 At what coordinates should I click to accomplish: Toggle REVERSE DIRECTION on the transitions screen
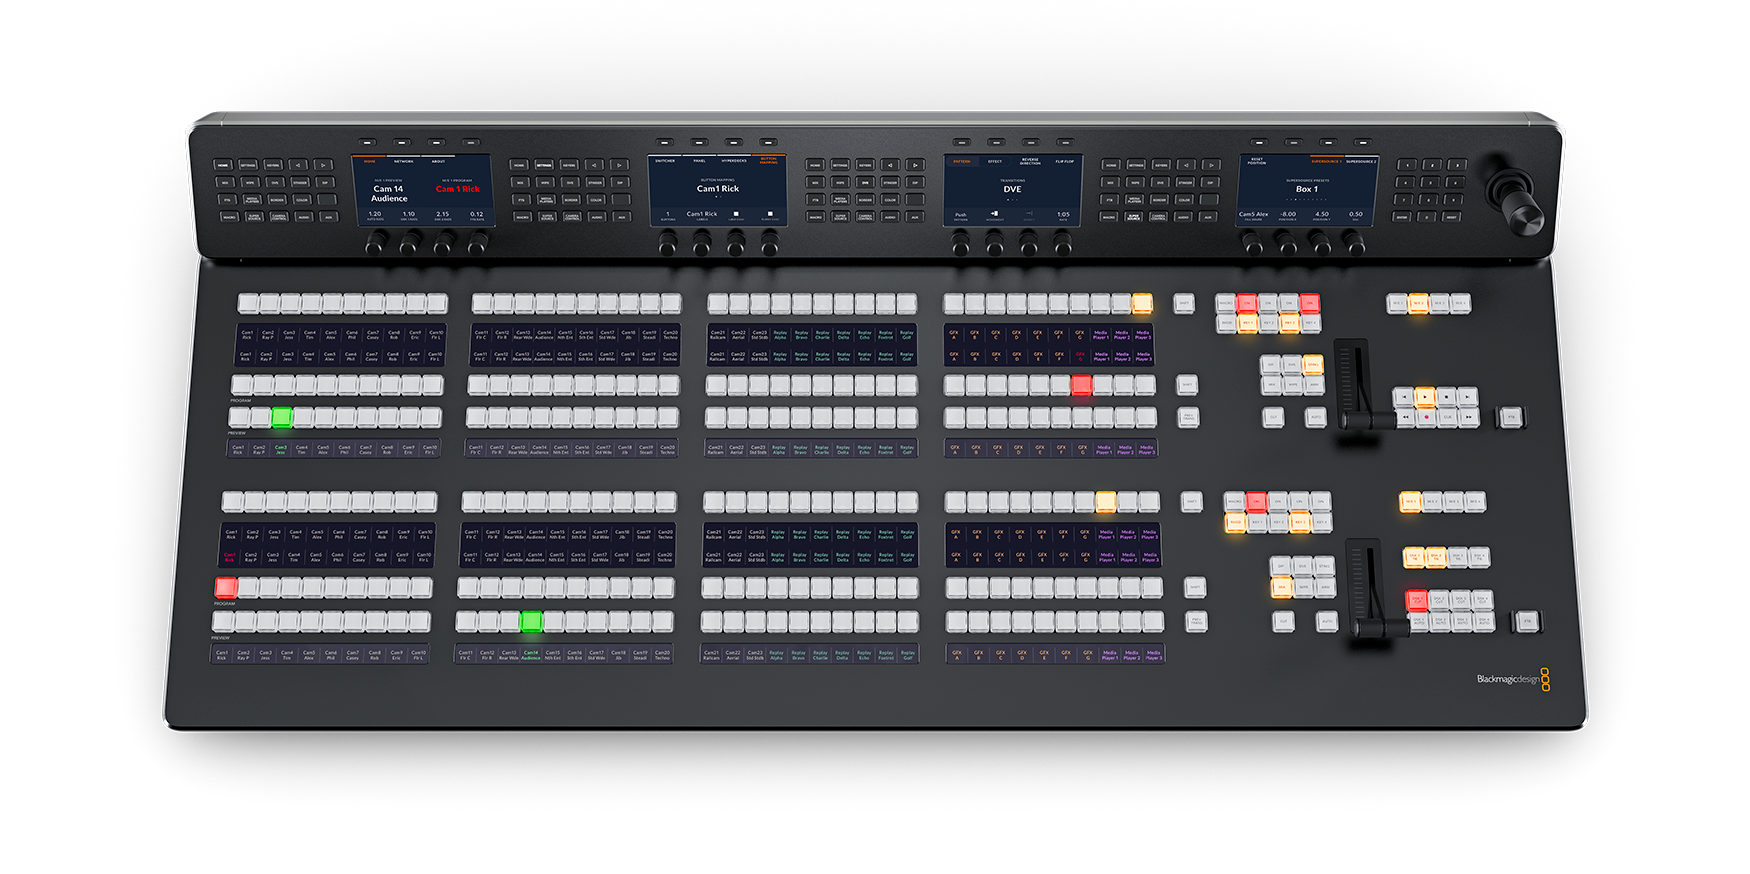click(1030, 161)
